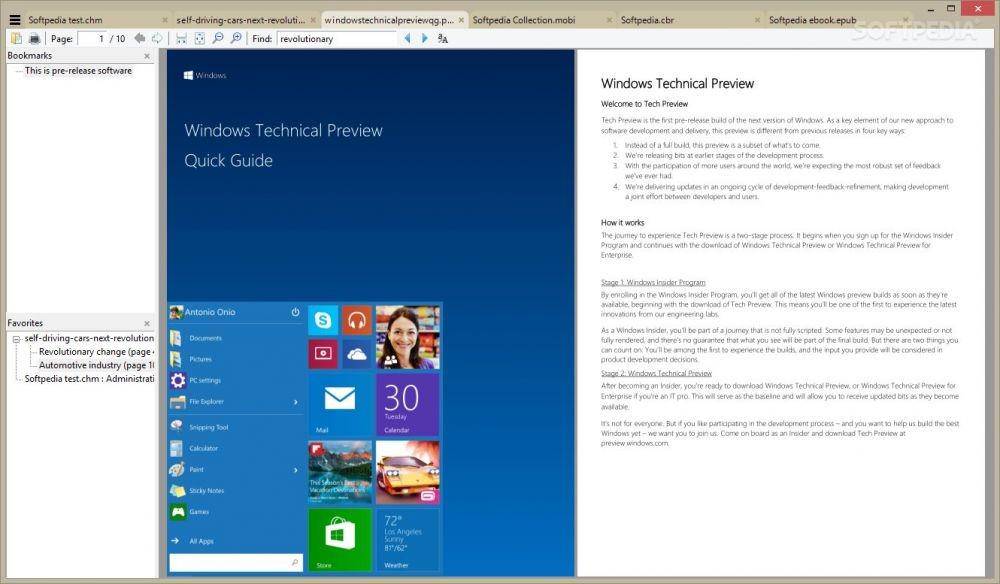Screen dimensions: 1000x584
Task: Click the Zoom Out magnifier icon
Action: click(218, 38)
